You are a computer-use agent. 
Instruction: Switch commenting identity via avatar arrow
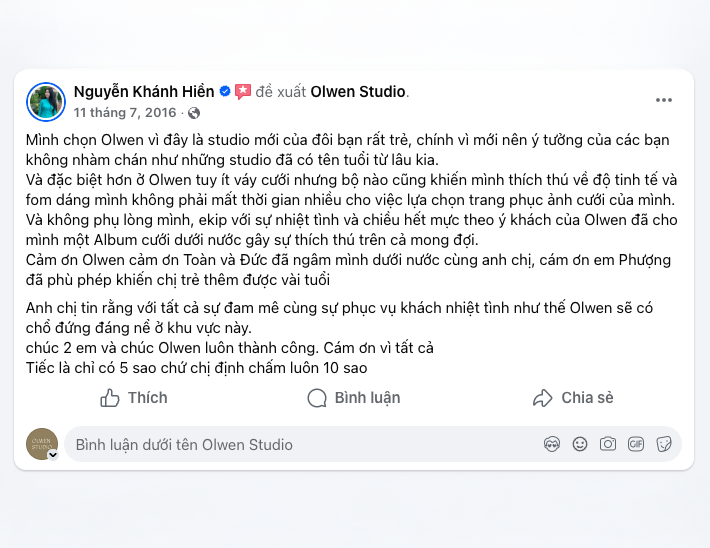coord(53,454)
